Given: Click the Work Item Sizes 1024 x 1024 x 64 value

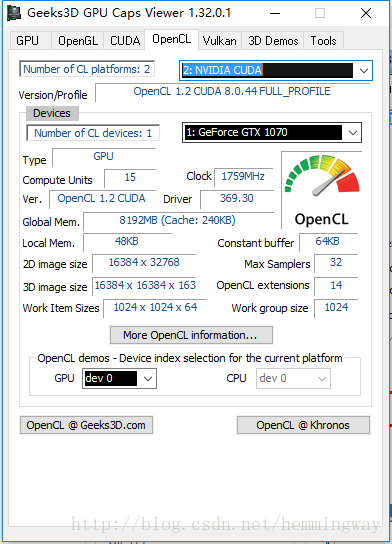Looking at the screenshot, I should click(x=155, y=308).
